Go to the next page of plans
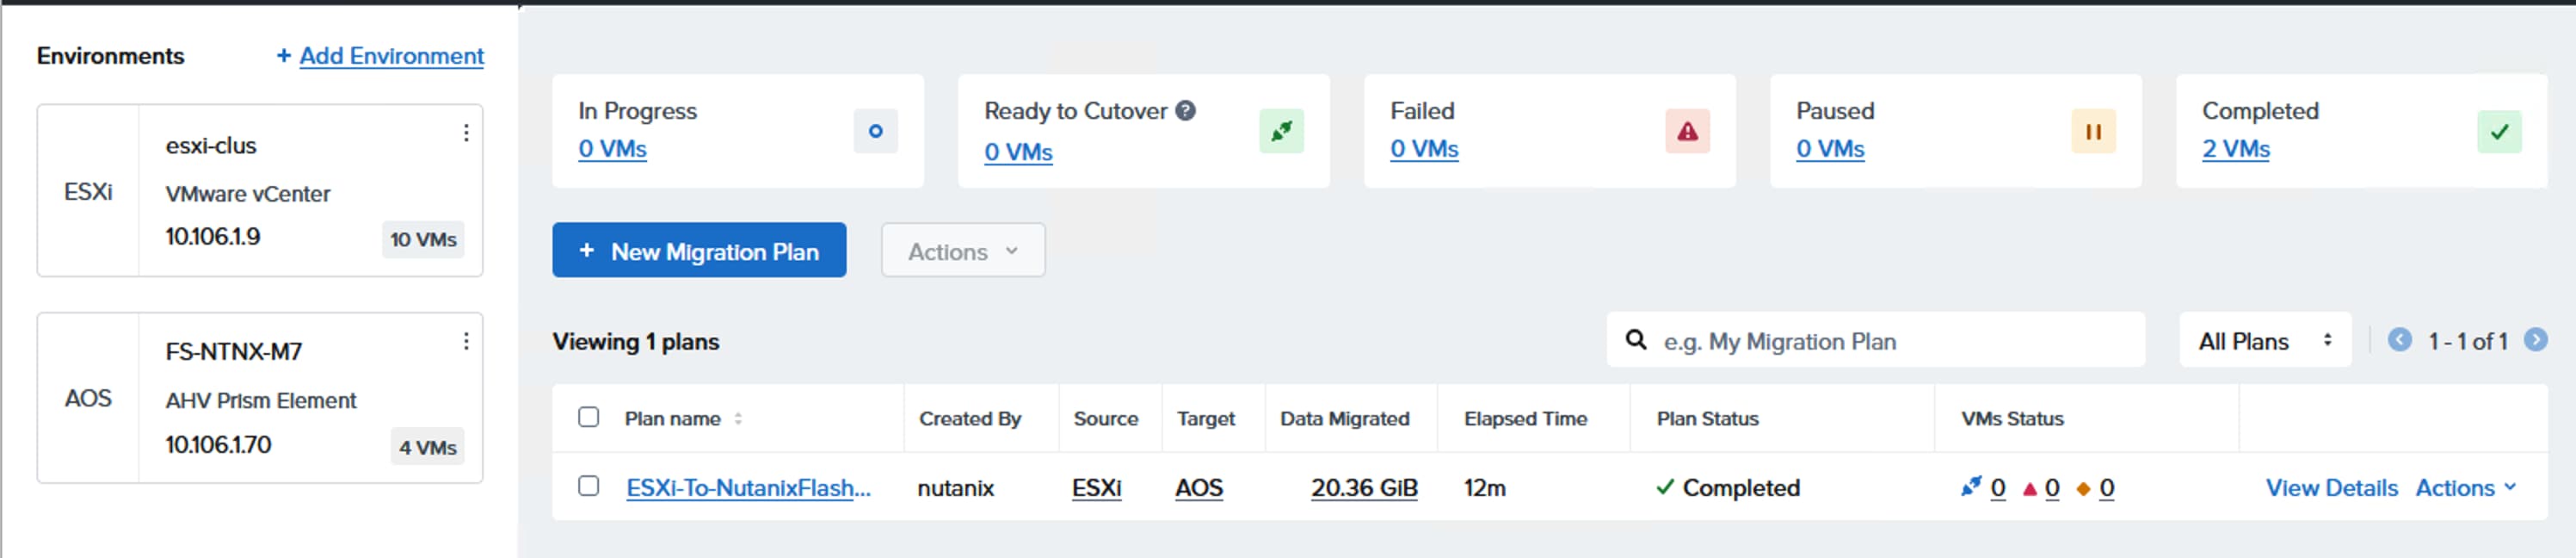This screenshot has width=2576, height=558. (x=2535, y=340)
